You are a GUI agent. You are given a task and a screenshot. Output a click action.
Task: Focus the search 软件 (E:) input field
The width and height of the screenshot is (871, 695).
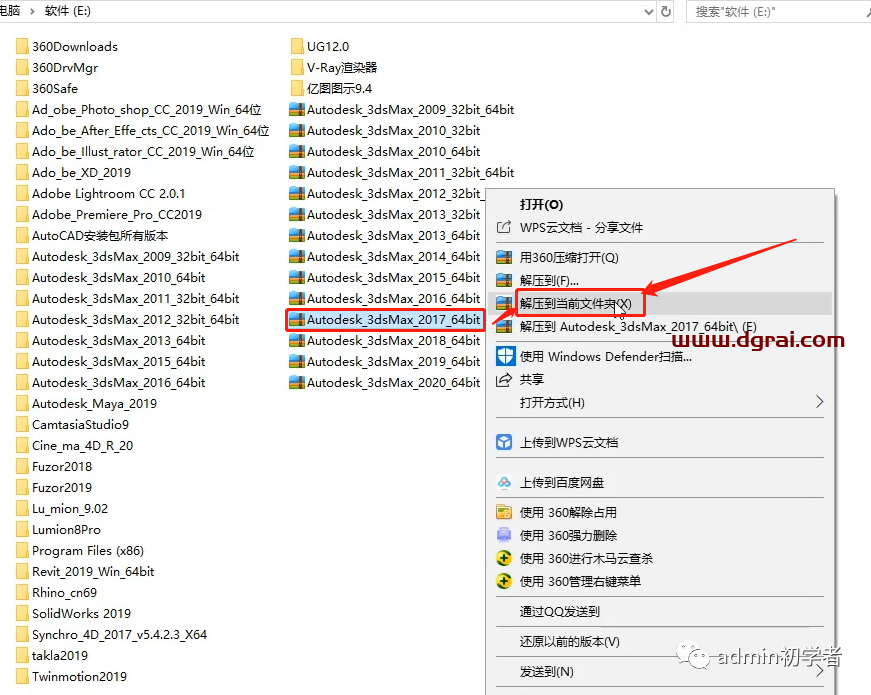778,12
